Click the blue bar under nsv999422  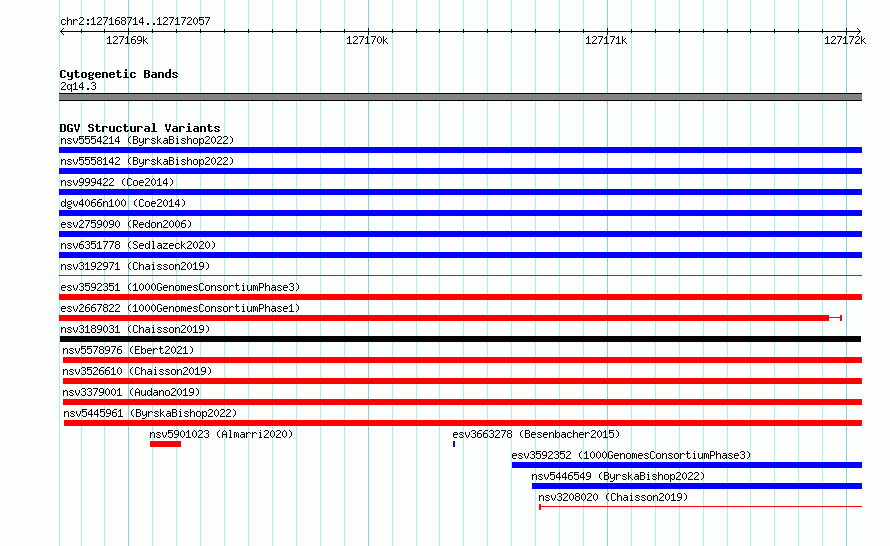coord(460,192)
